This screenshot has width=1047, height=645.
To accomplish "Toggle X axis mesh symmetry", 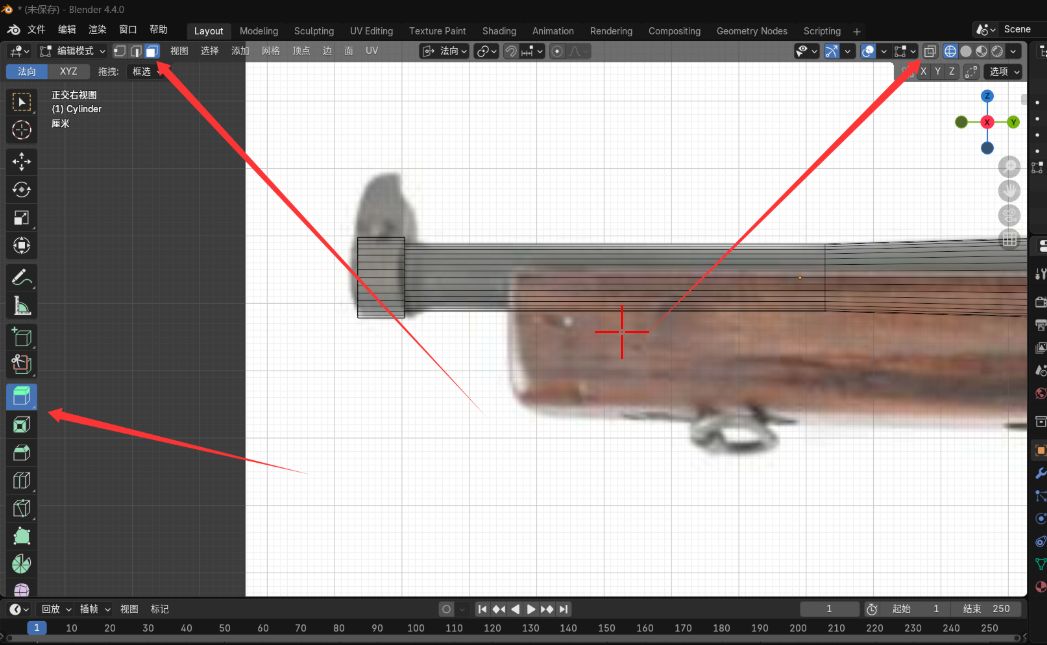I will point(923,71).
